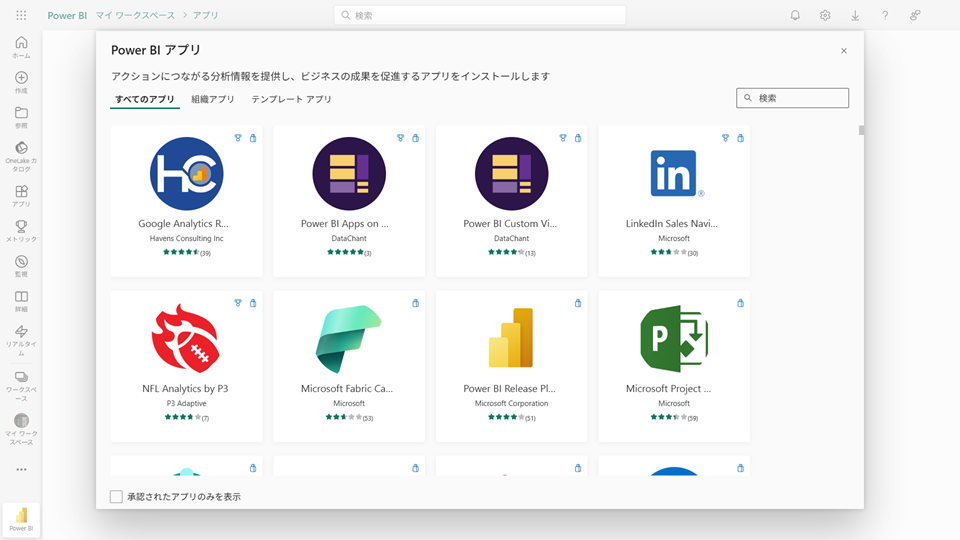This screenshot has height=540, width=960.
Task: Click P3 Adaptive publisher text
Action: tap(187, 403)
